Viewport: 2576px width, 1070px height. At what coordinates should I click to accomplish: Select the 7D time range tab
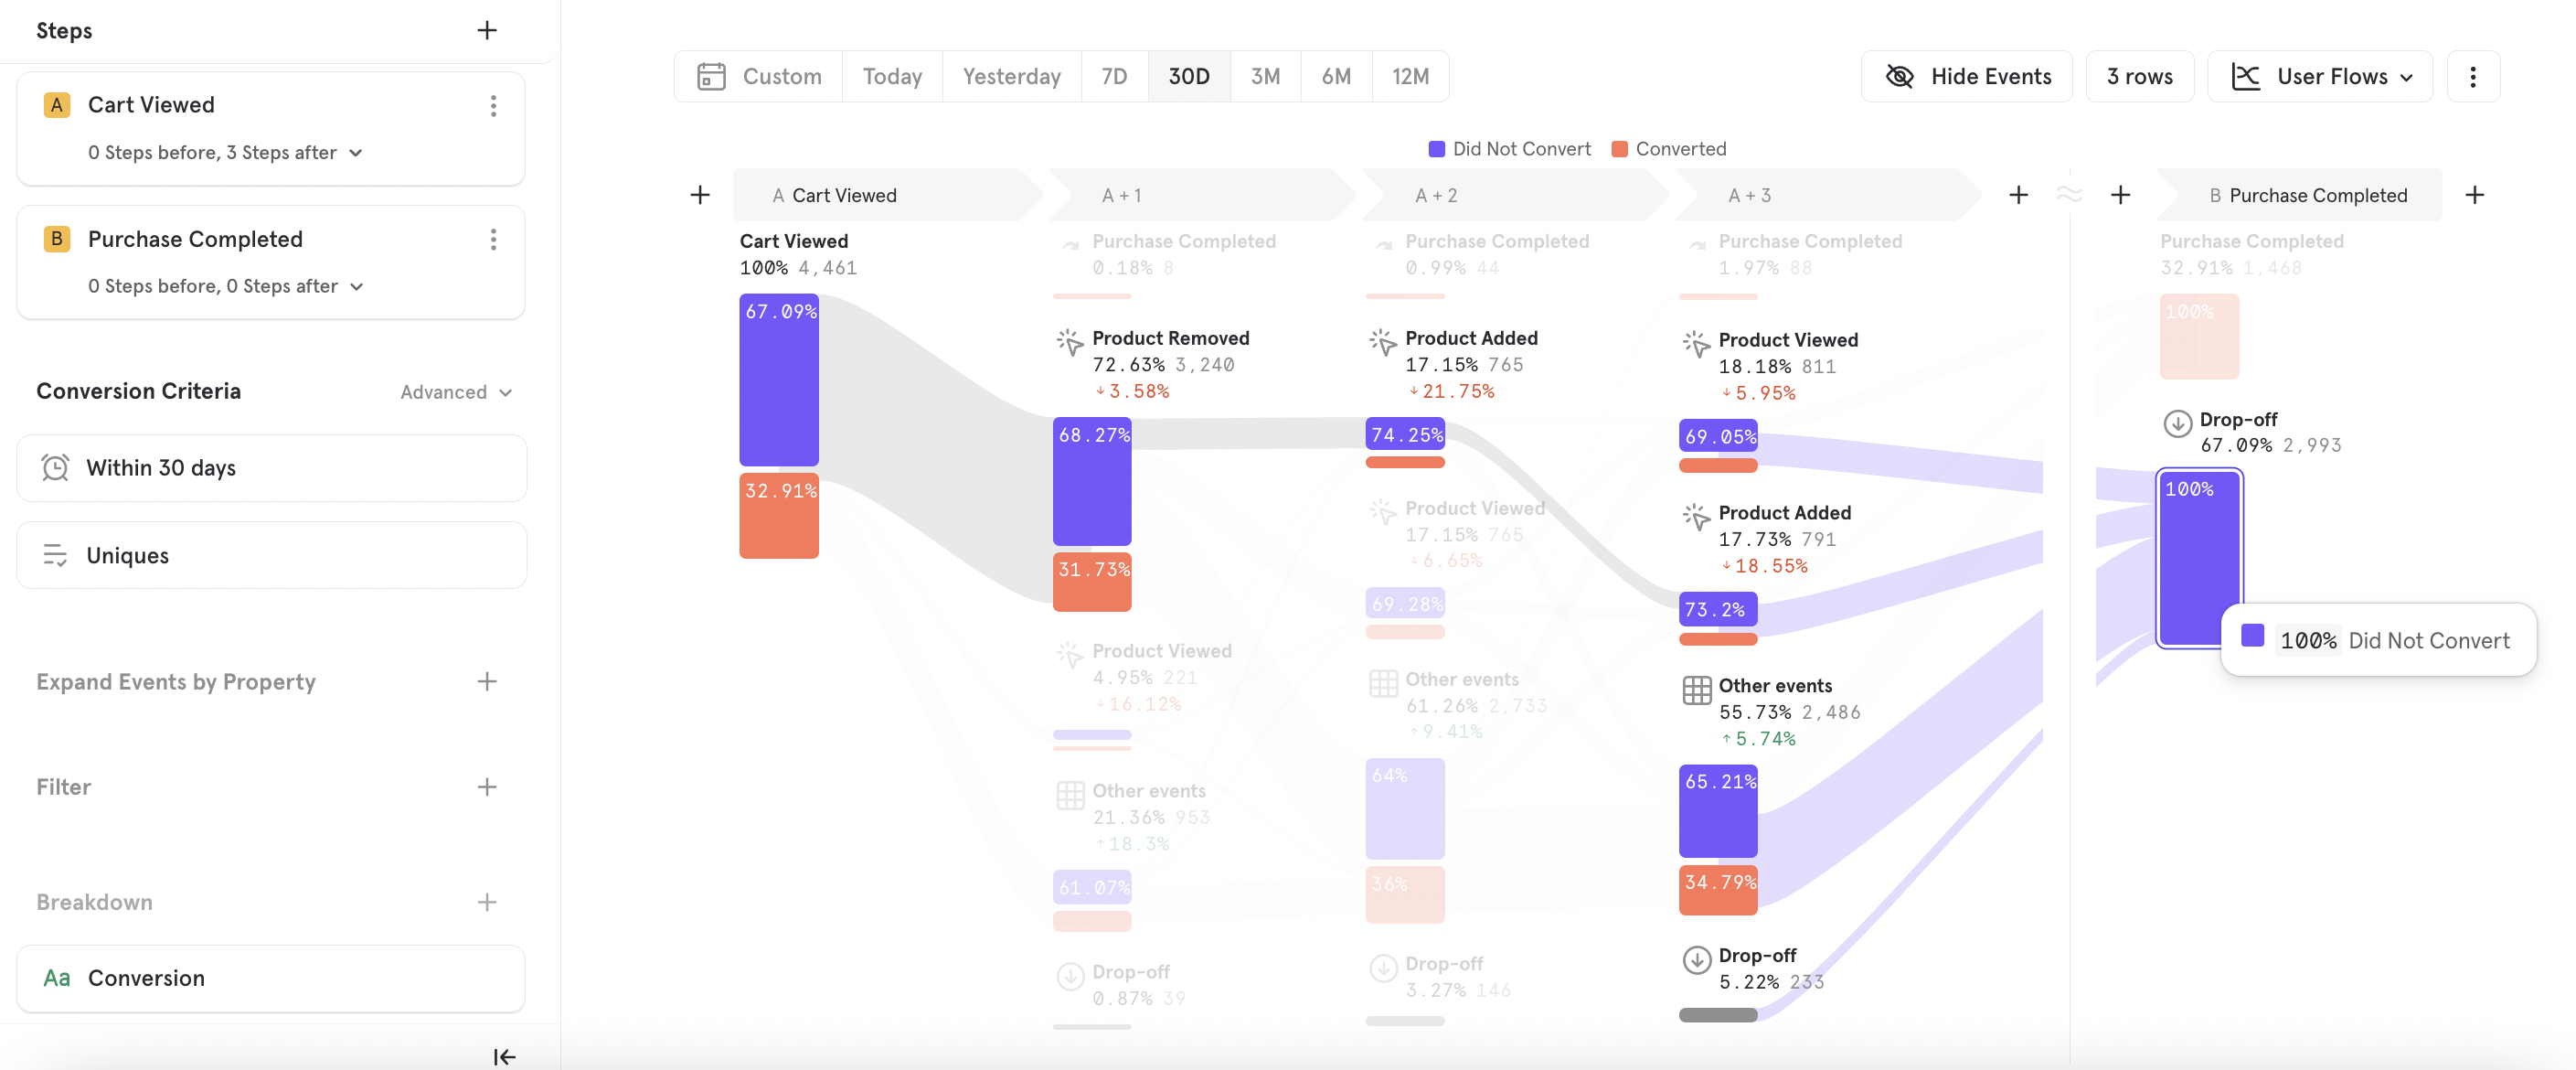(x=1114, y=77)
